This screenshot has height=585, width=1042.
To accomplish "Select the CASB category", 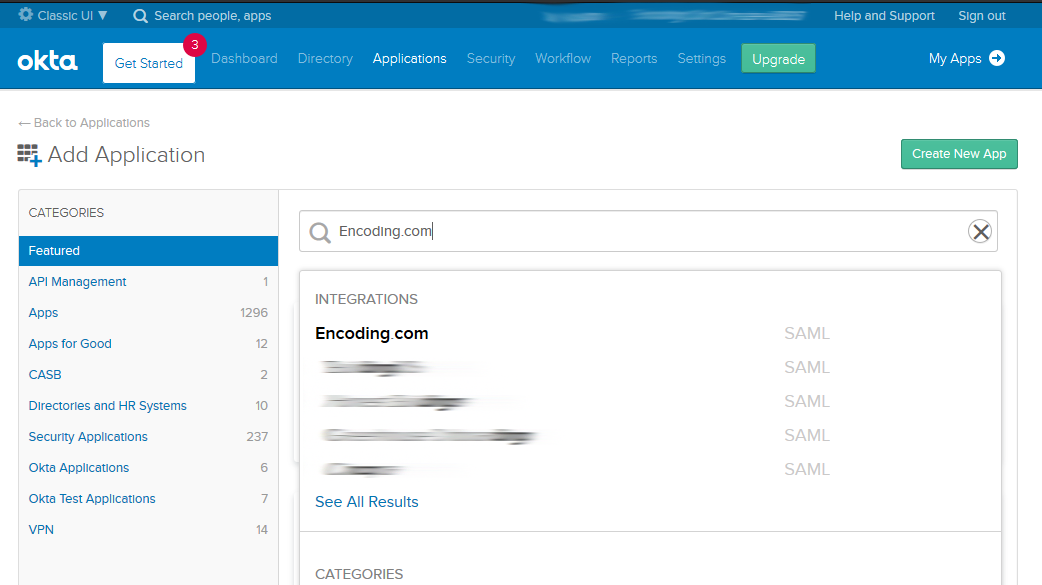I will coord(45,375).
